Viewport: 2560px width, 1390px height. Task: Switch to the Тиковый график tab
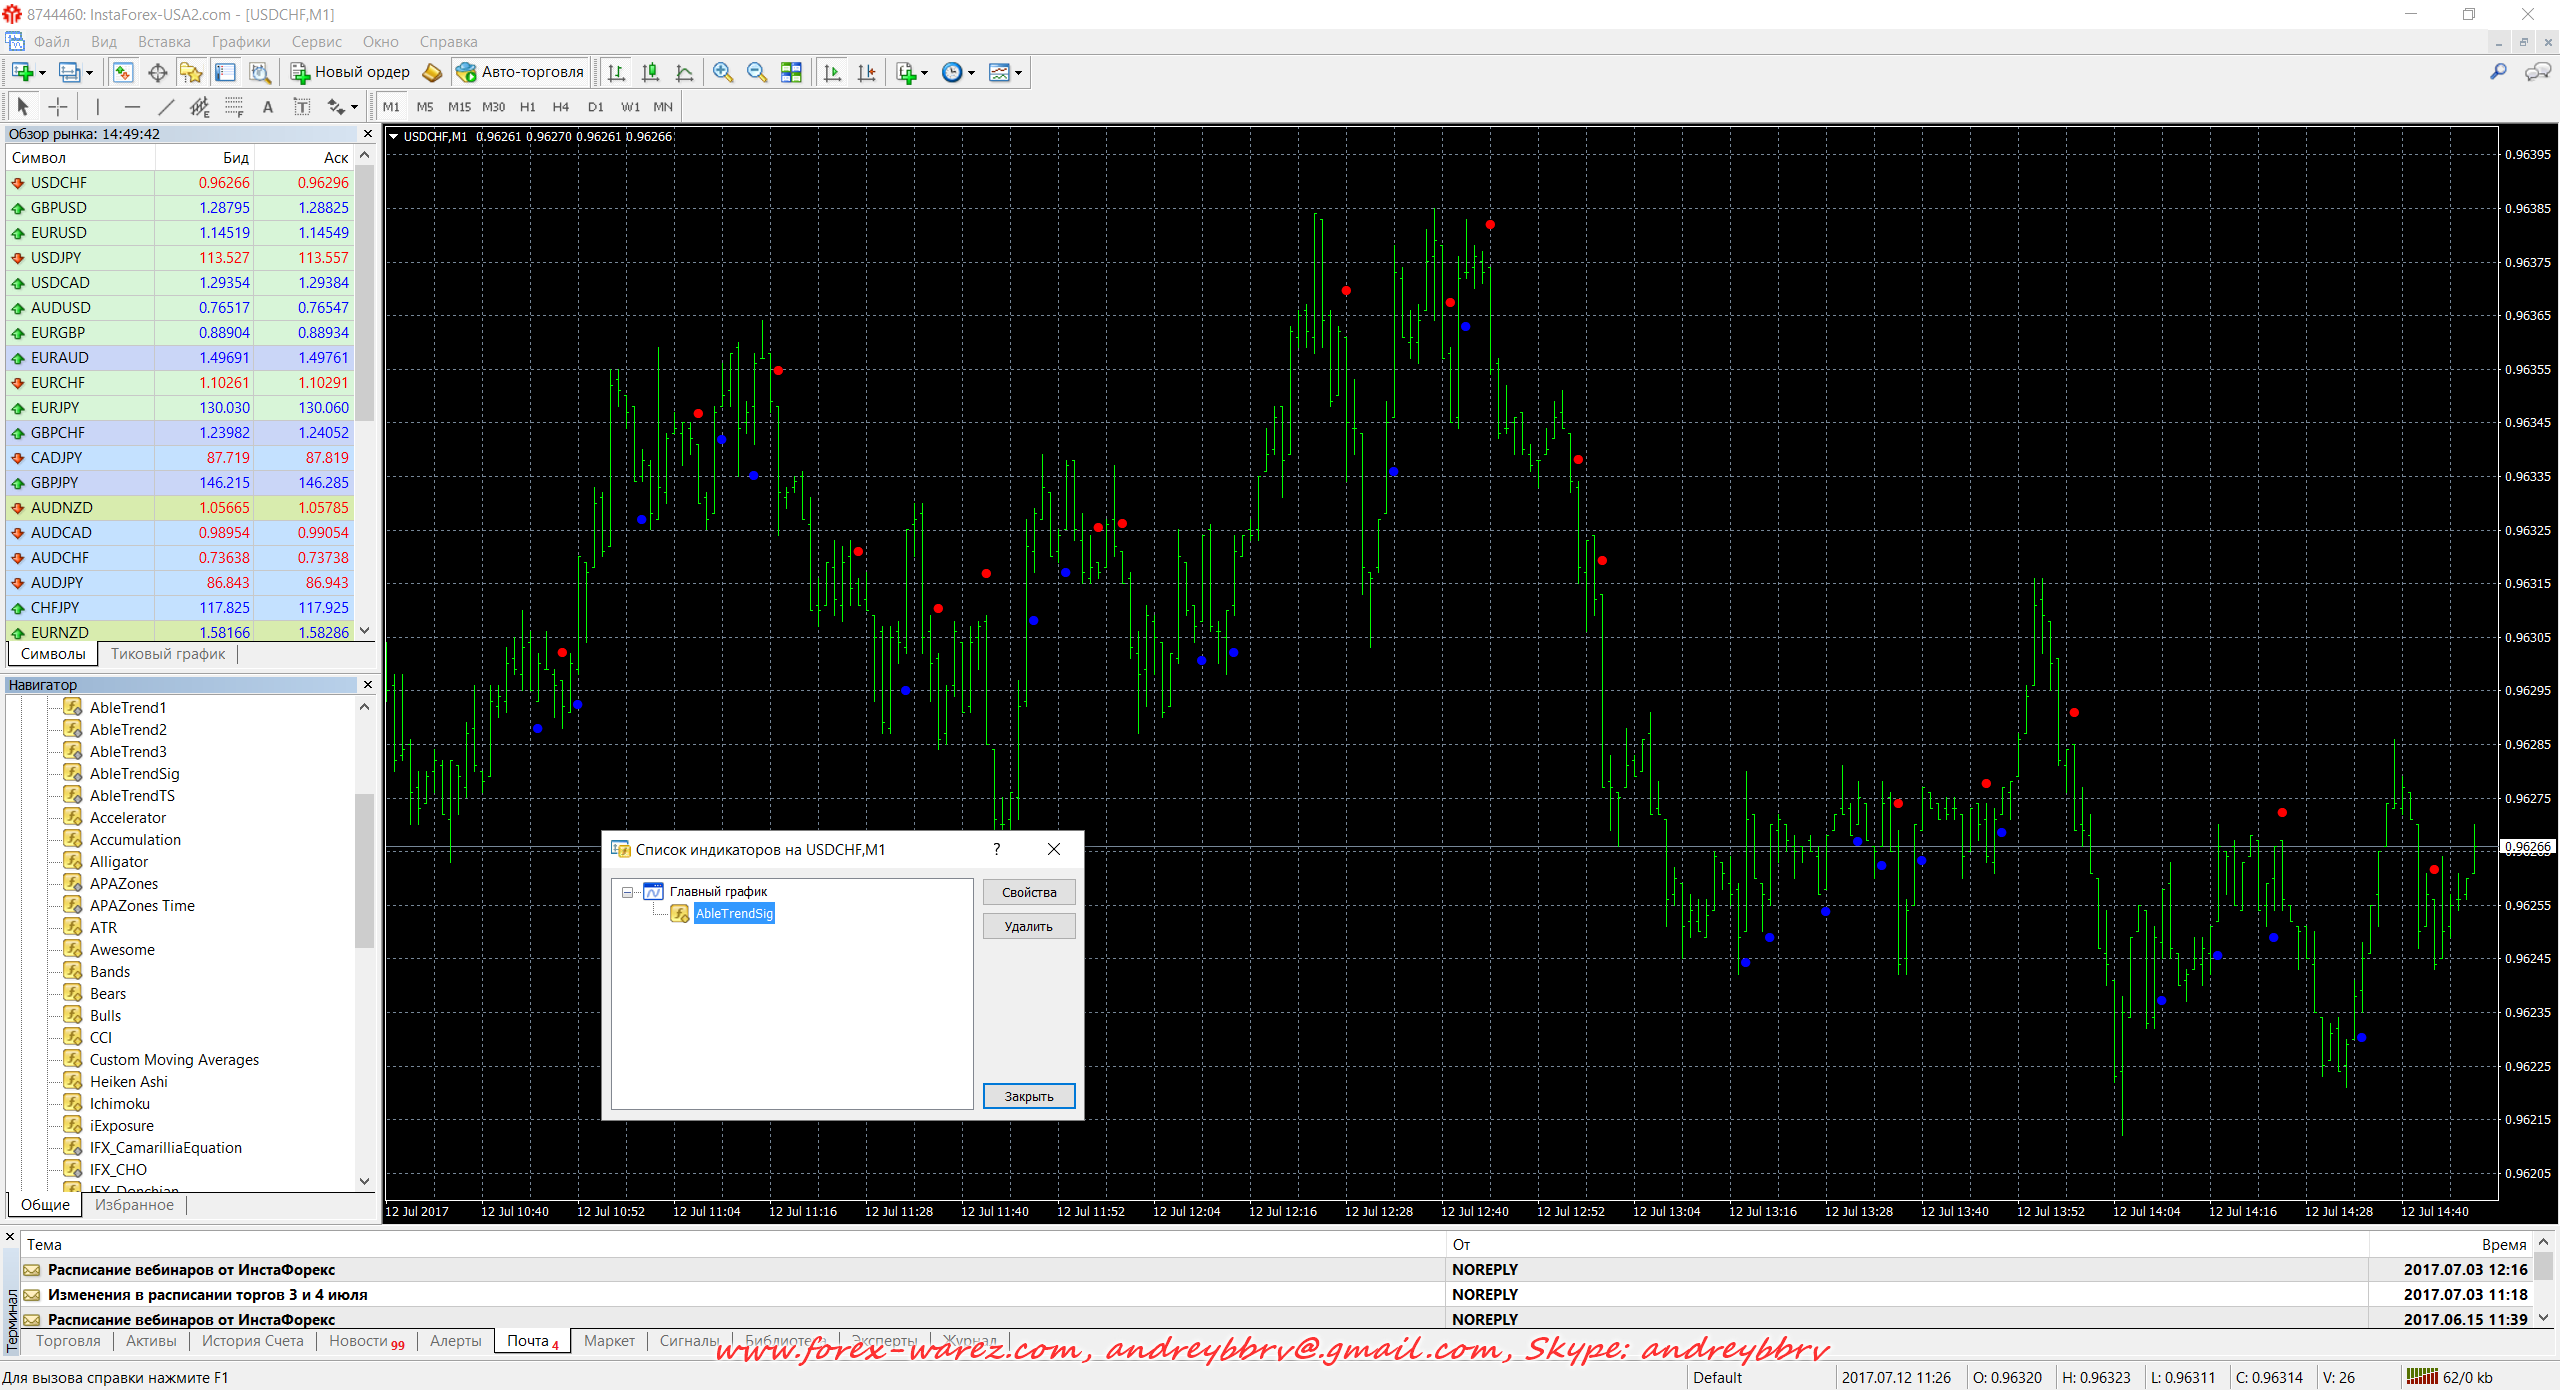click(x=168, y=654)
